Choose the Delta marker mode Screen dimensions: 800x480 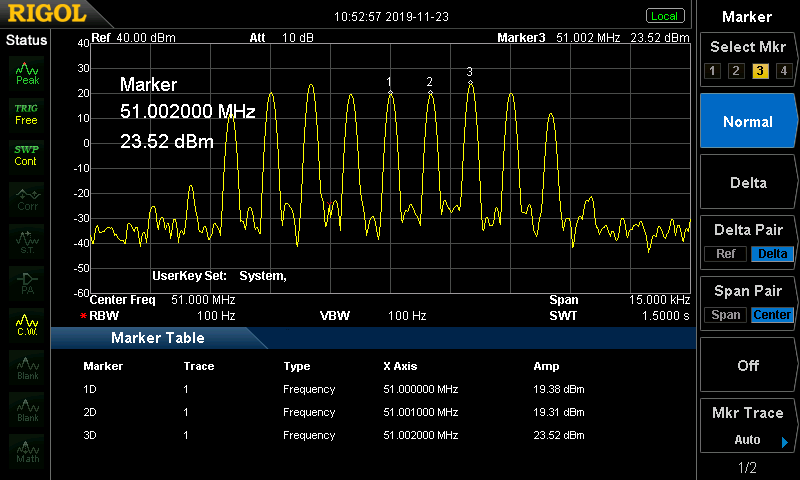(747, 182)
